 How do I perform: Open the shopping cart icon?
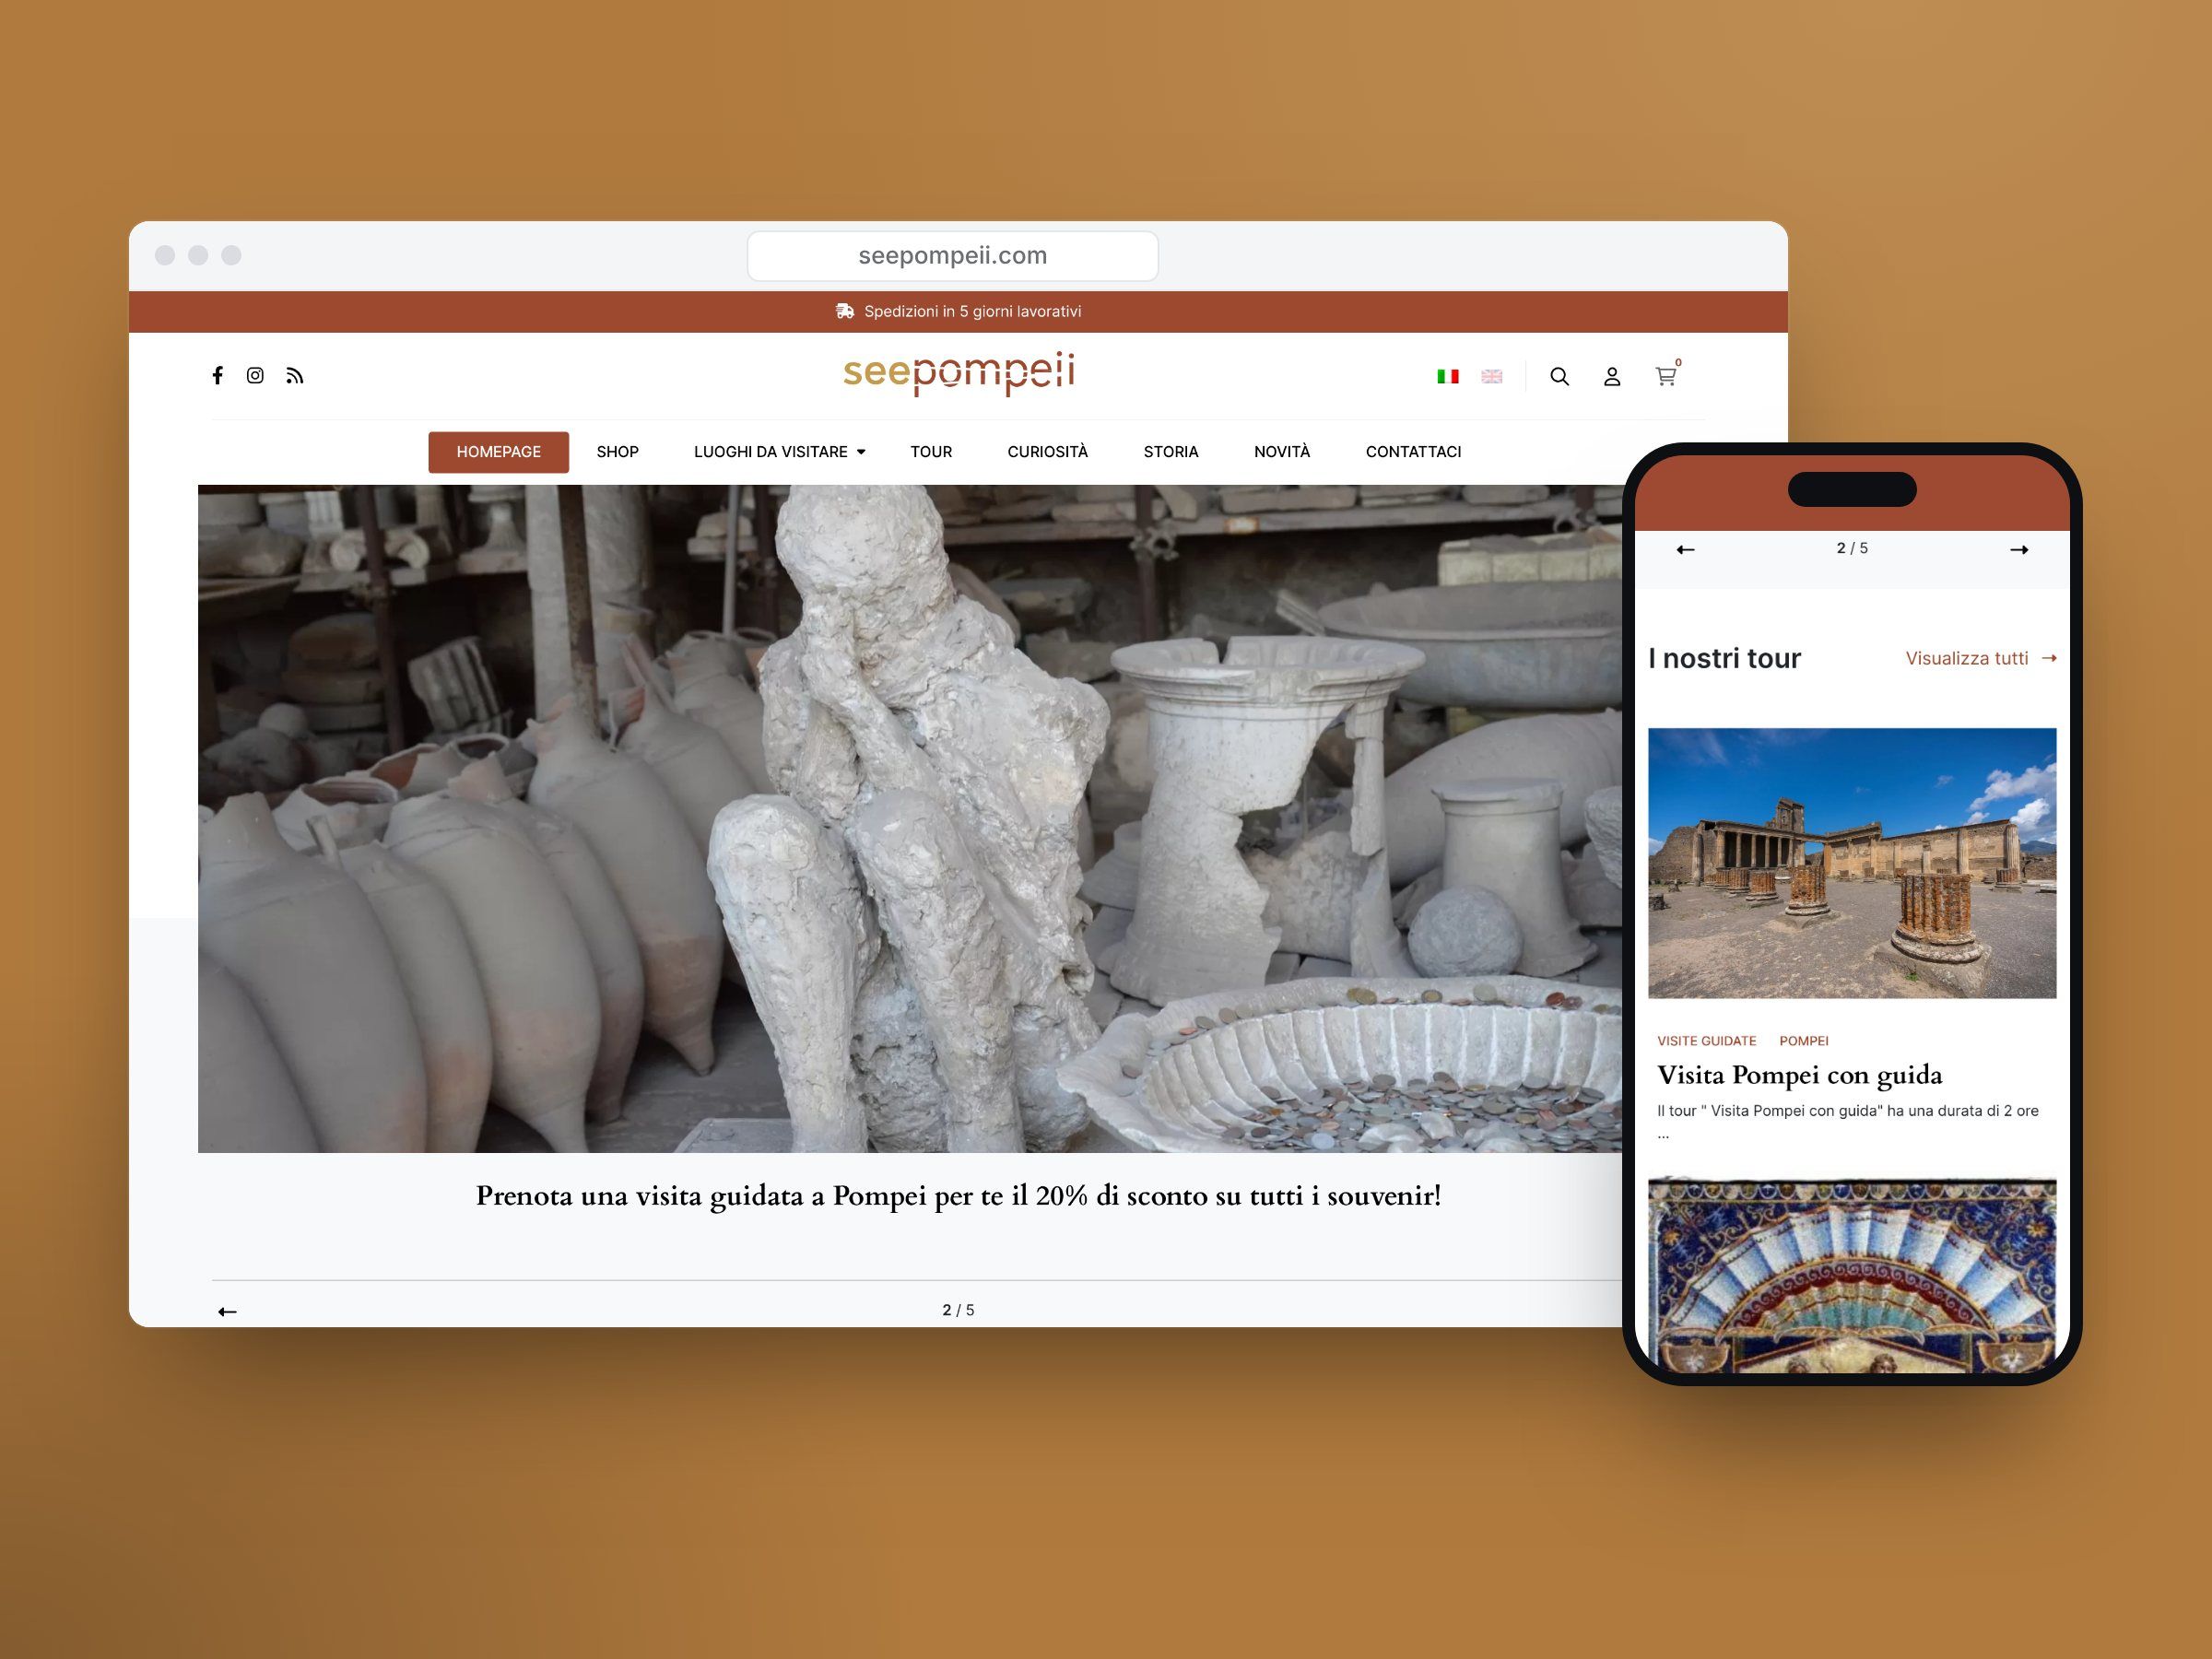[1665, 376]
